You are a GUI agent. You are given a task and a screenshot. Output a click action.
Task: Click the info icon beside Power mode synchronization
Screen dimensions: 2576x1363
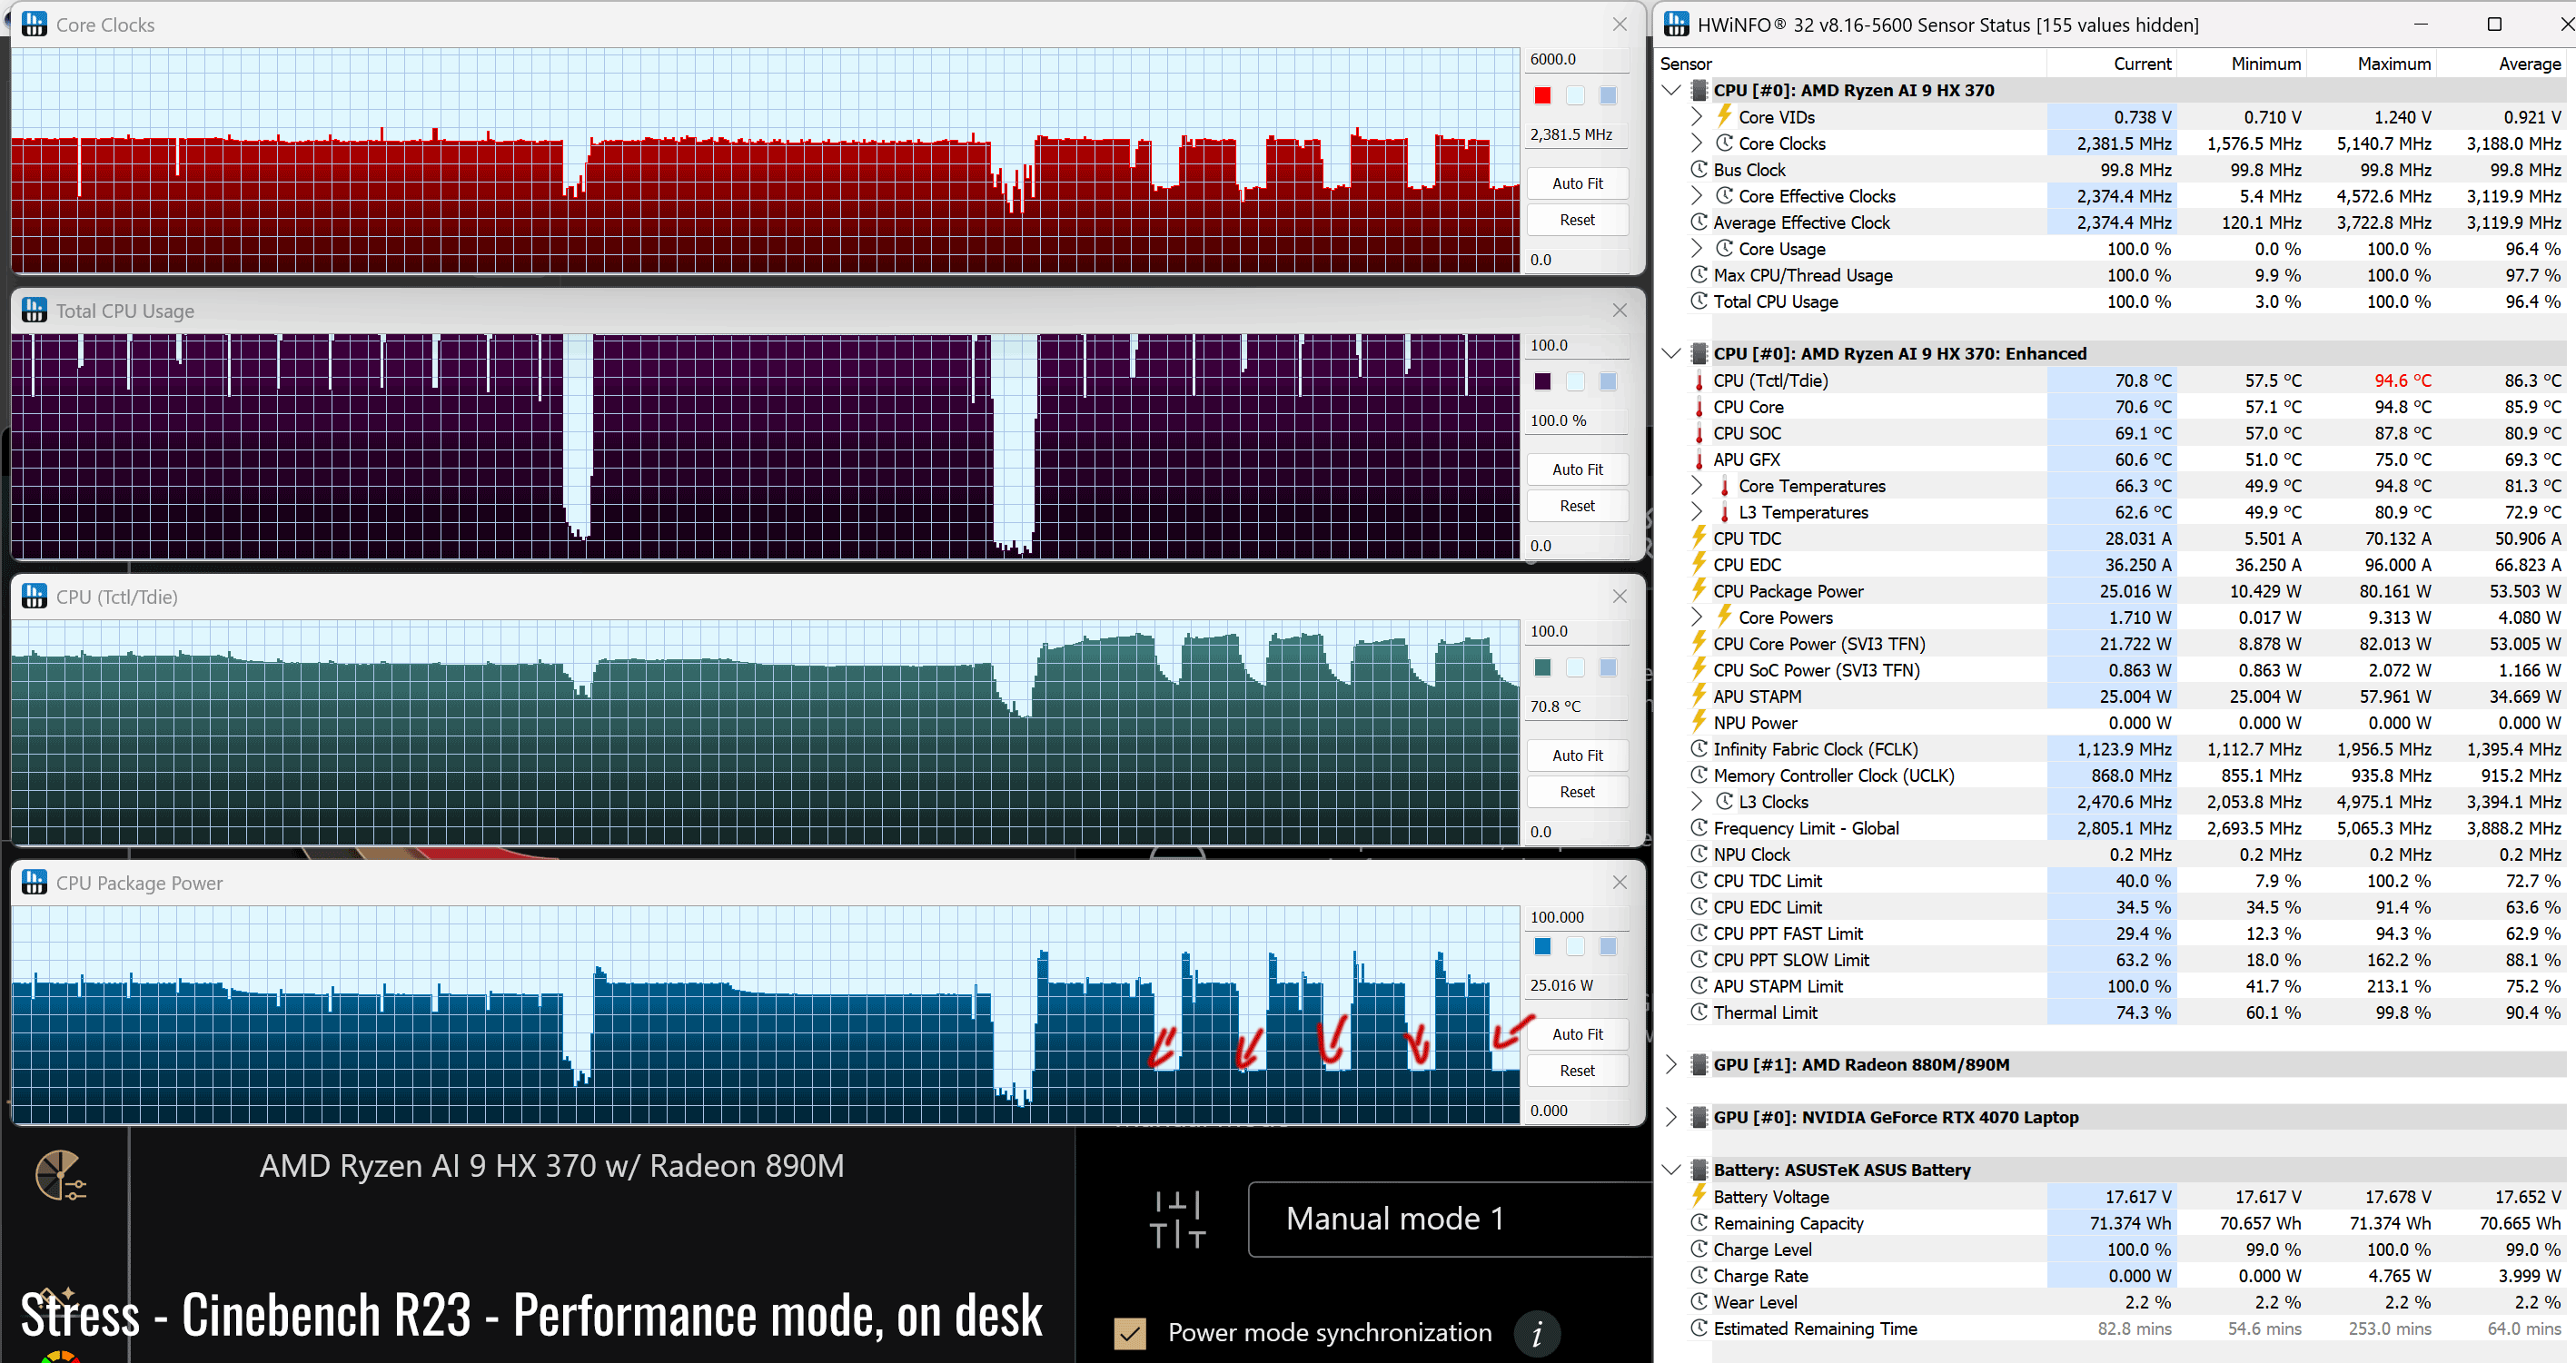pyautogui.click(x=1537, y=1333)
